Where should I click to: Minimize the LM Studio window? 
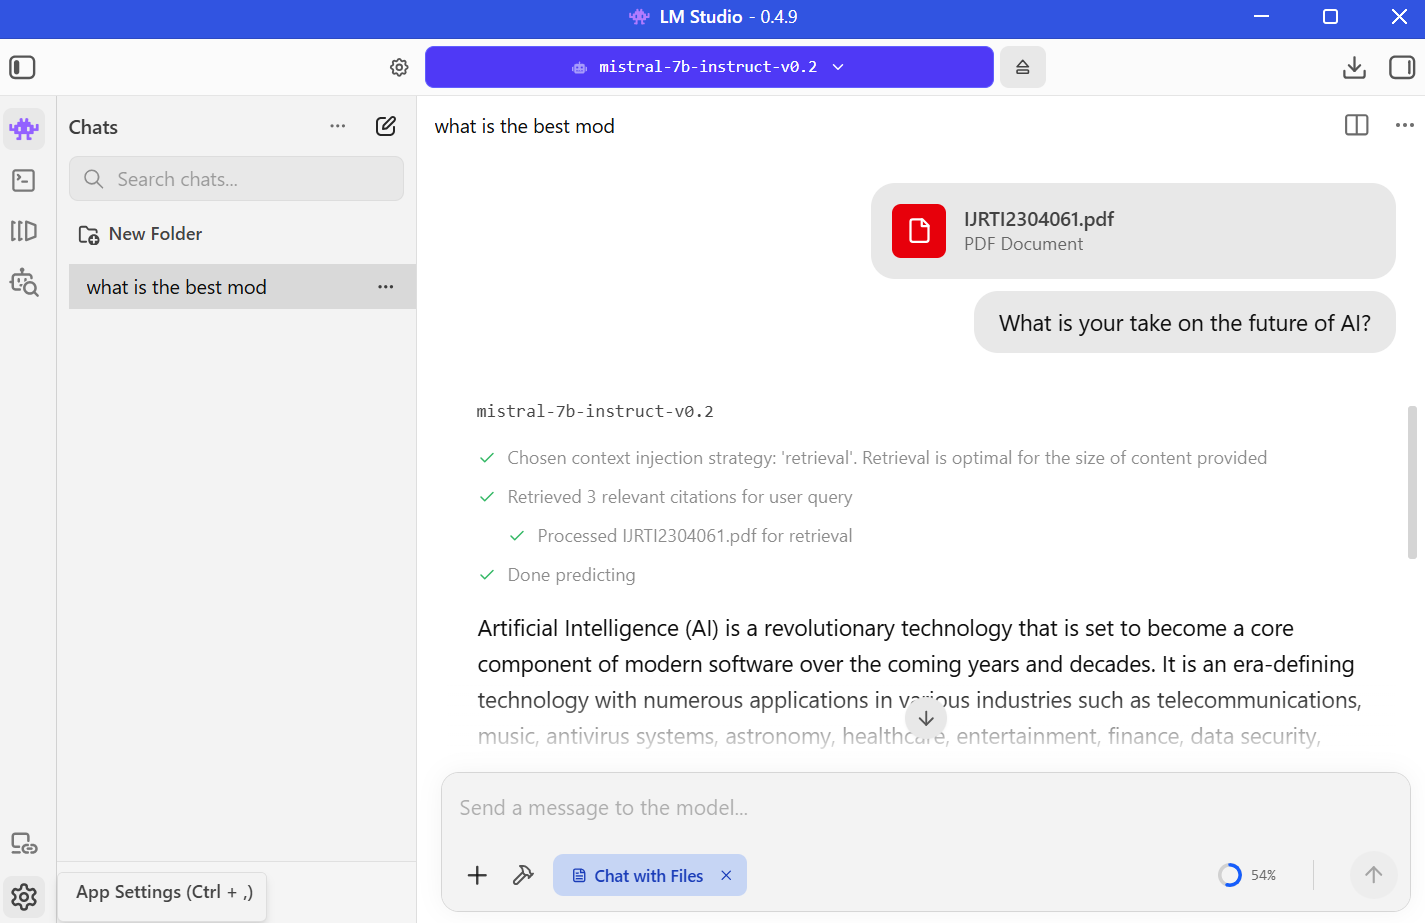(1261, 17)
